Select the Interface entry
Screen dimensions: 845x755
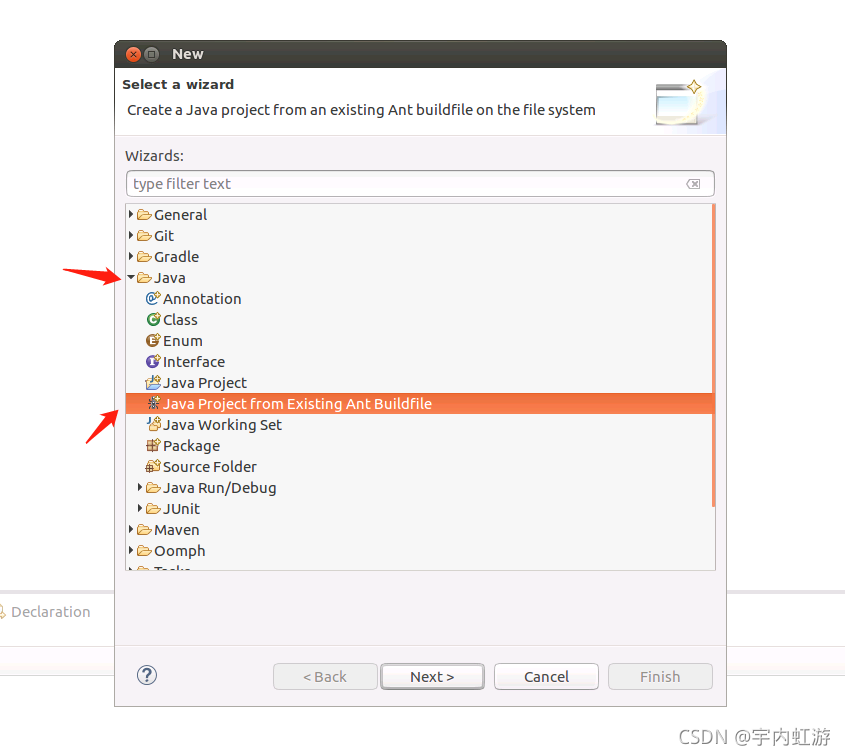click(194, 362)
